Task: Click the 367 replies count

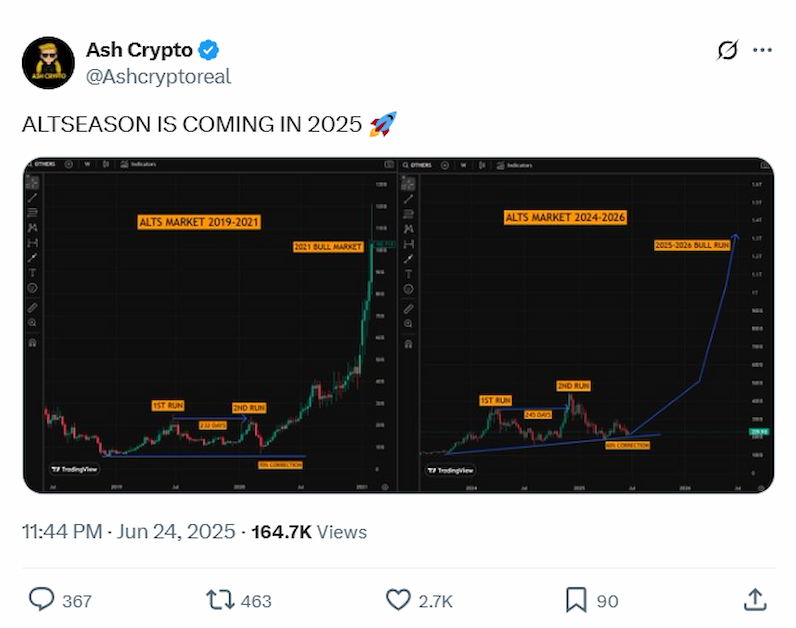Action: point(77,601)
